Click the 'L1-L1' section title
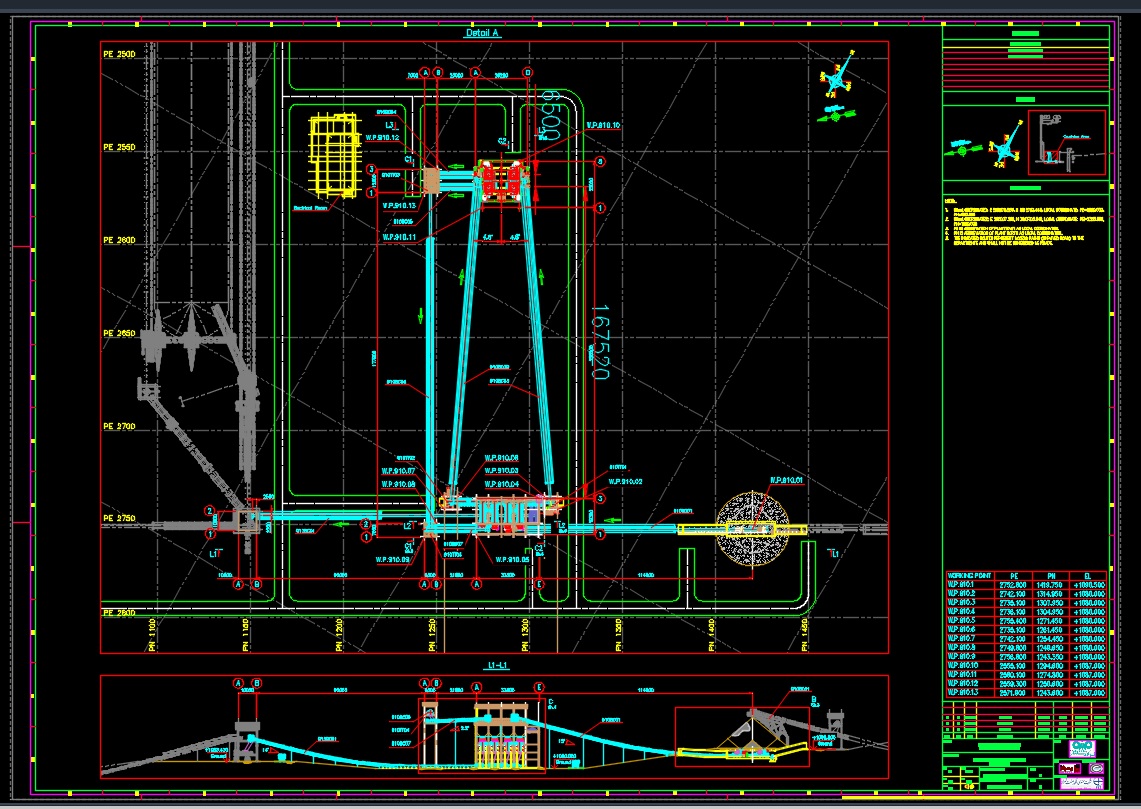The image size is (1141, 809). 493,666
